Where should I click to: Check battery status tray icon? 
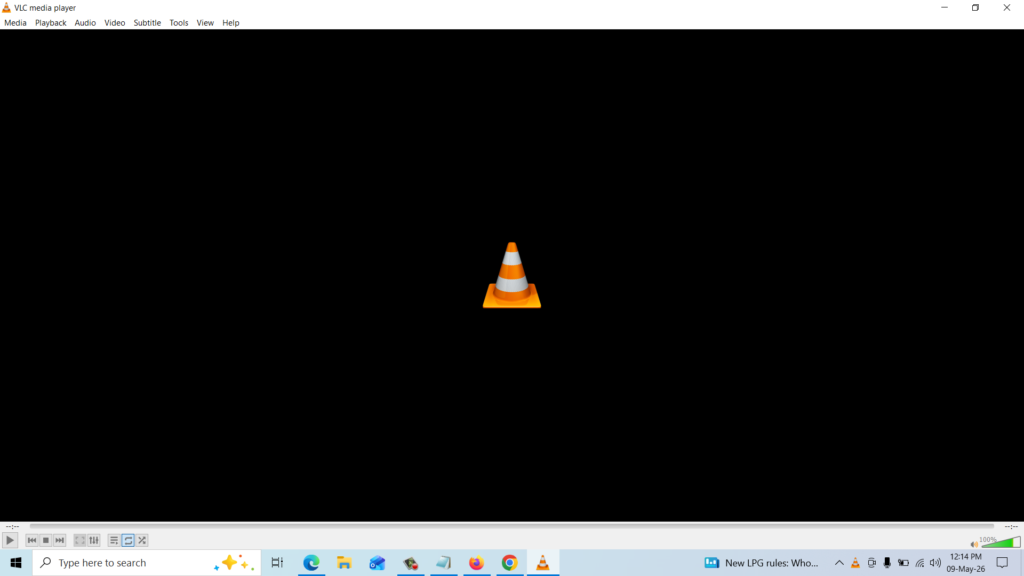(x=903, y=562)
